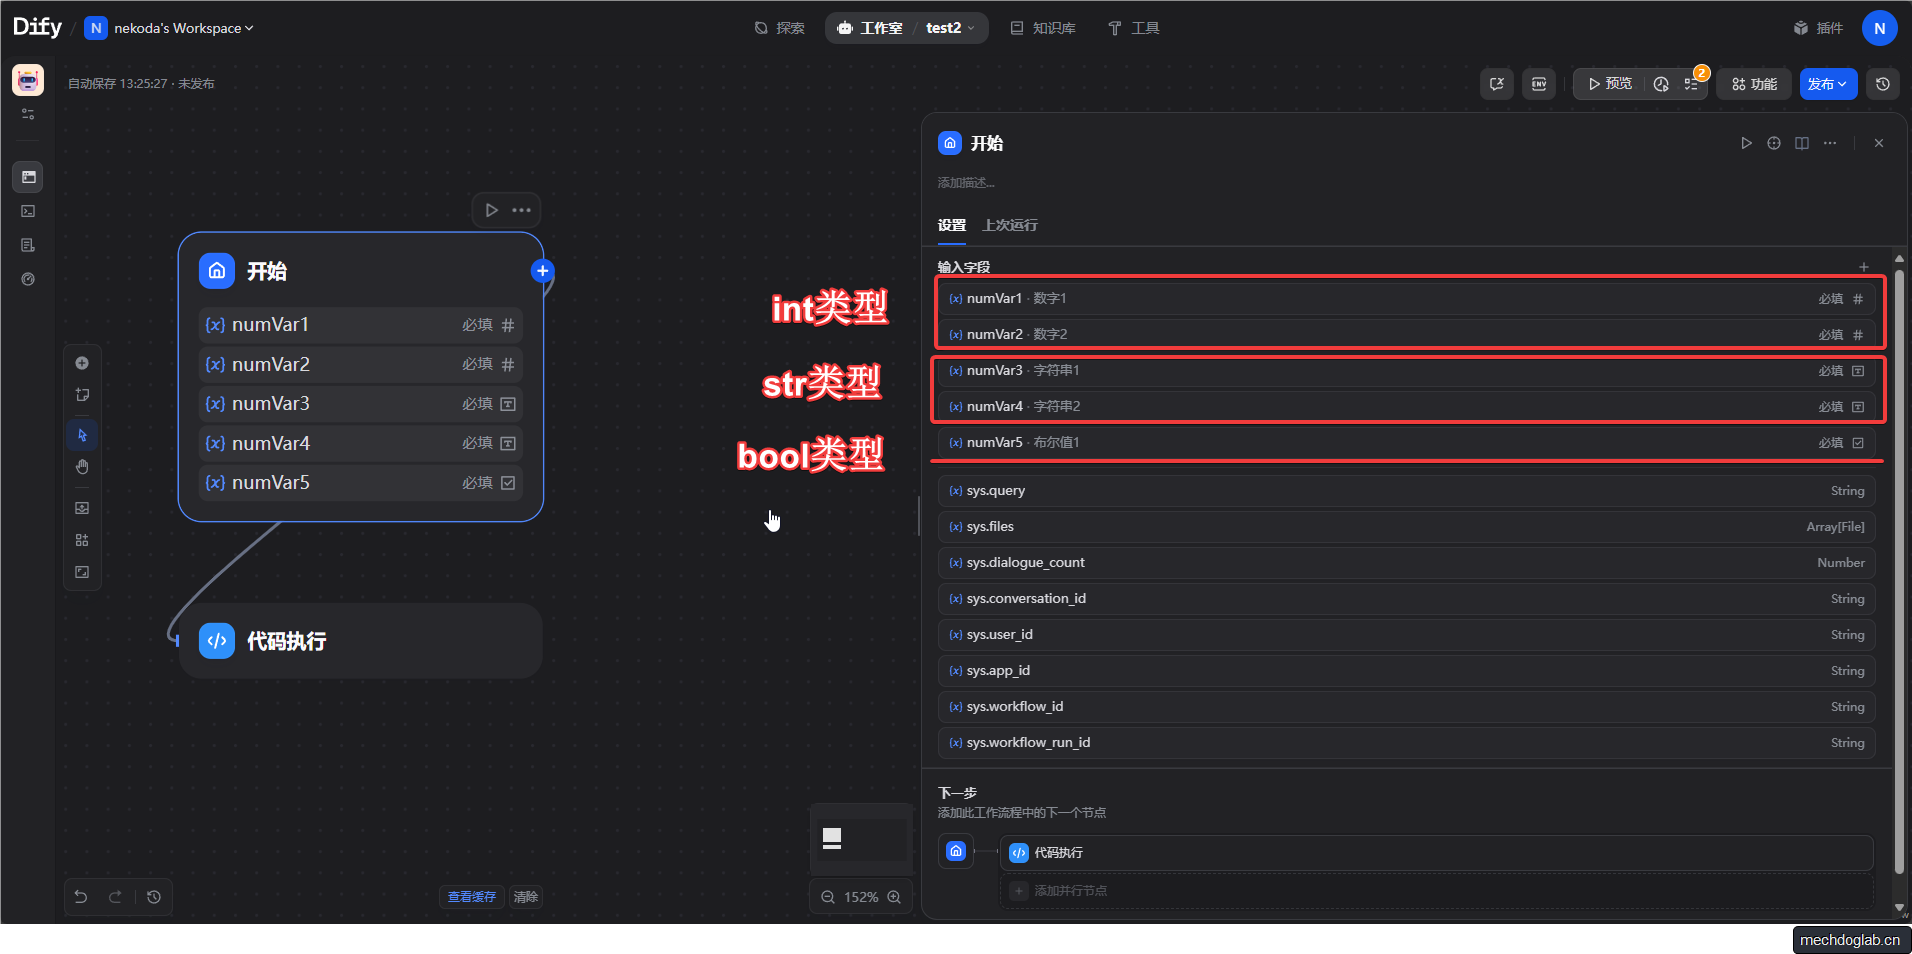Click the 查看缓存 link
The width and height of the screenshot is (1912, 954).
coord(471,897)
